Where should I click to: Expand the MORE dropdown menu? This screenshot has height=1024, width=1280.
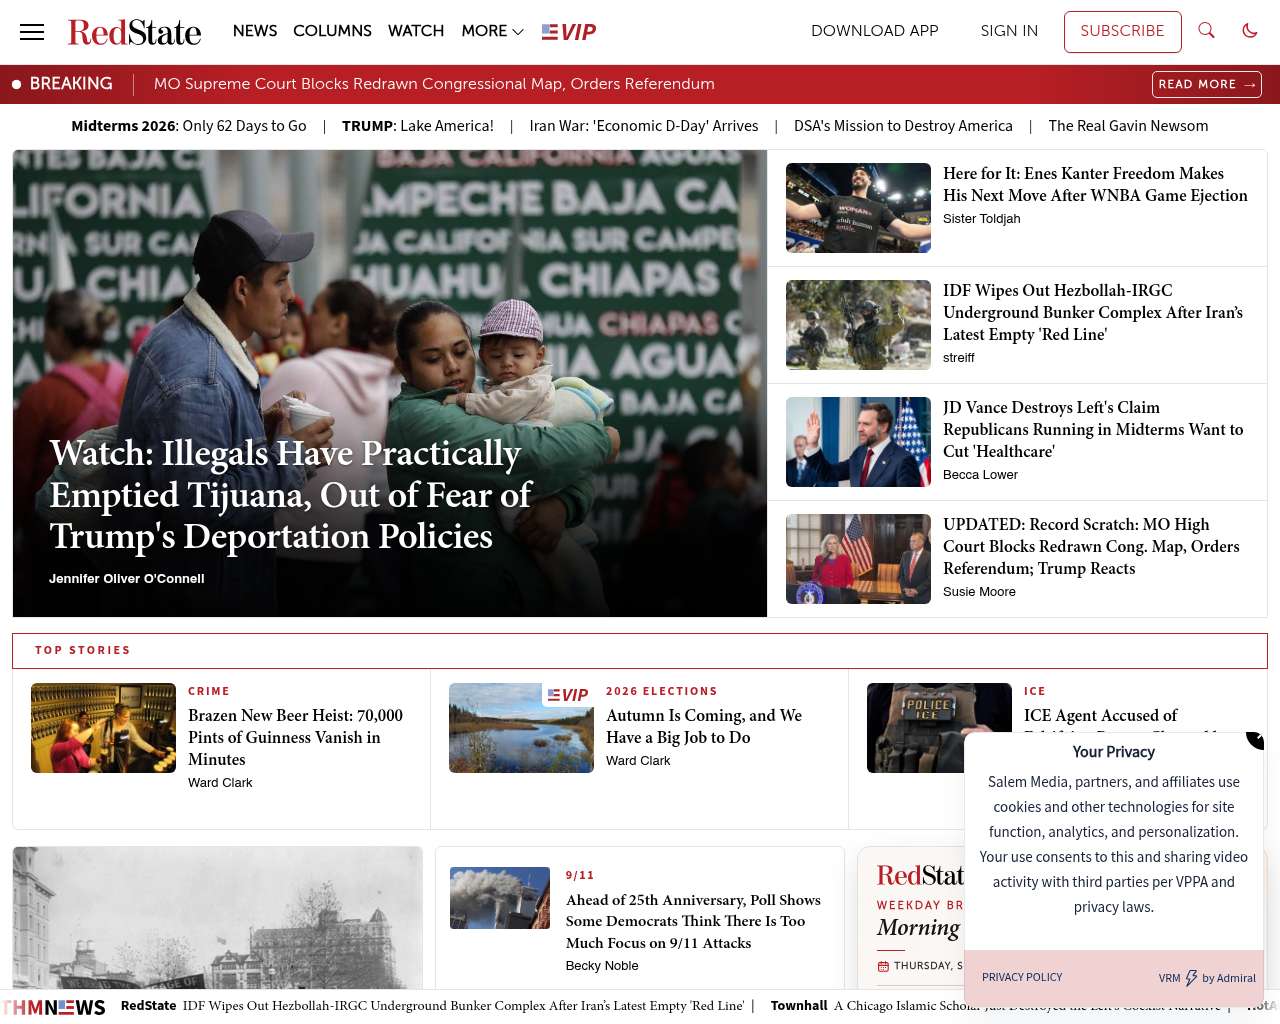click(x=492, y=31)
